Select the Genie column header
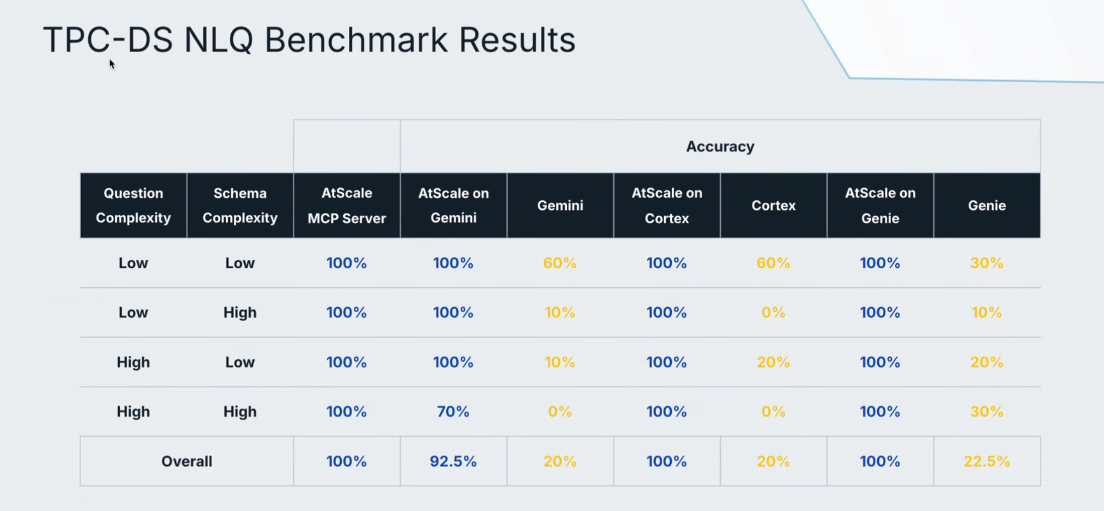 click(x=987, y=206)
